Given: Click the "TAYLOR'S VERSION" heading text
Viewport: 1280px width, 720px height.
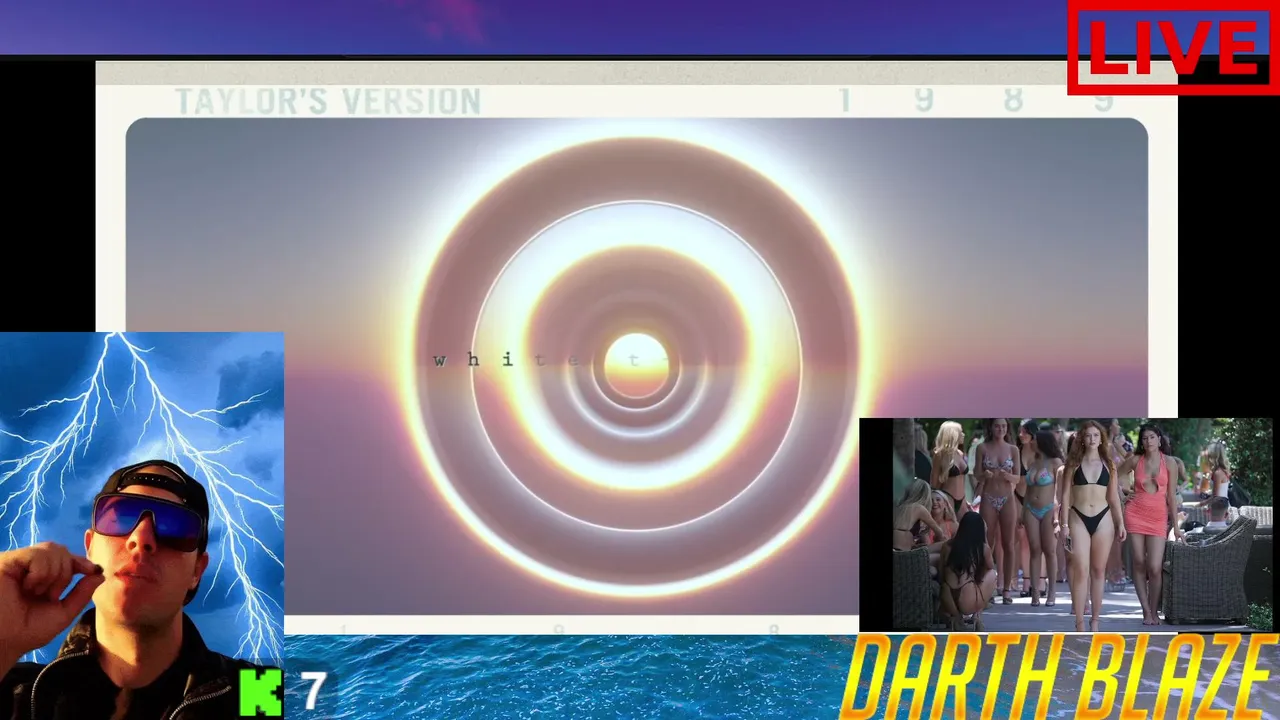Looking at the screenshot, I should click(x=328, y=101).
